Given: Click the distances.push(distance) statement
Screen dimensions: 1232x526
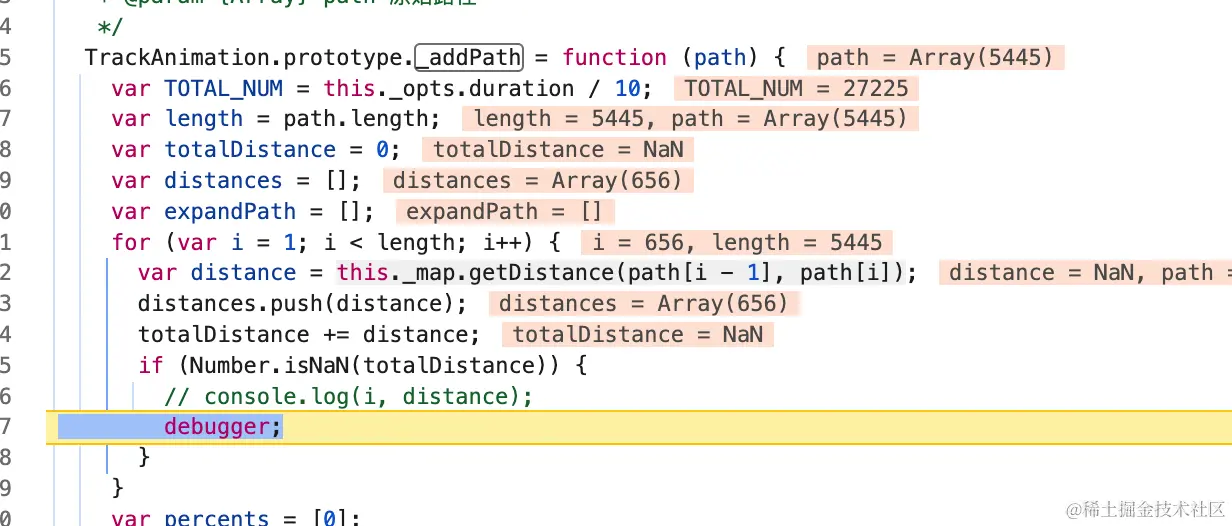Looking at the screenshot, I should click(x=302, y=304).
